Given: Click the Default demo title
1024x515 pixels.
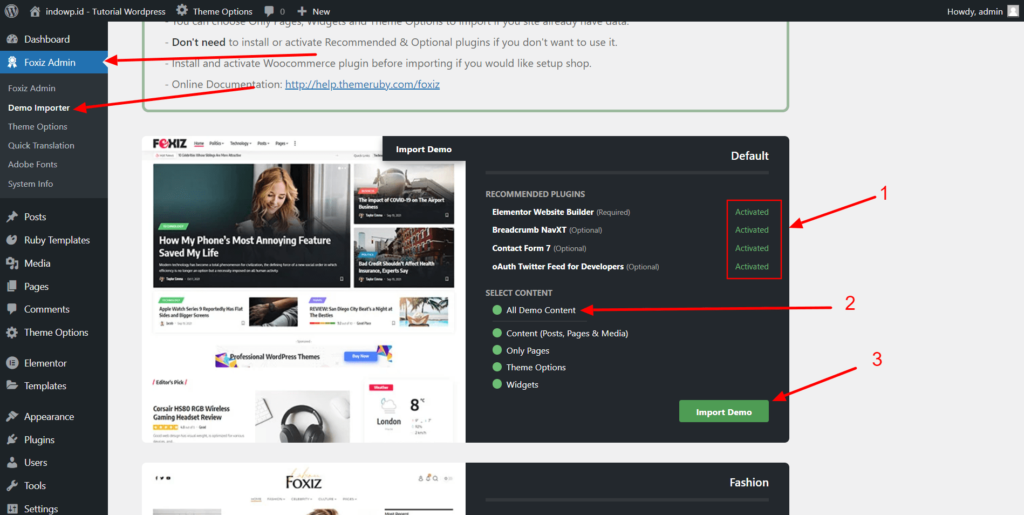Looking at the screenshot, I should [x=750, y=156].
